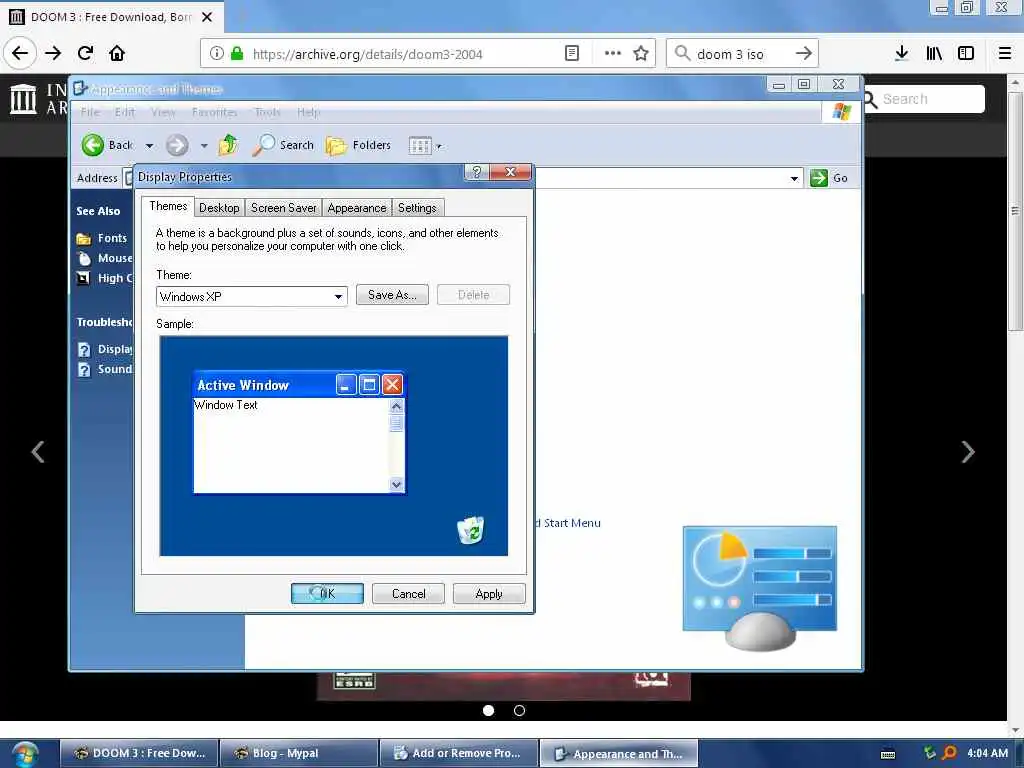Open the Firefox home page
This screenshot has height=768, width=1024.
pos(117,53)
